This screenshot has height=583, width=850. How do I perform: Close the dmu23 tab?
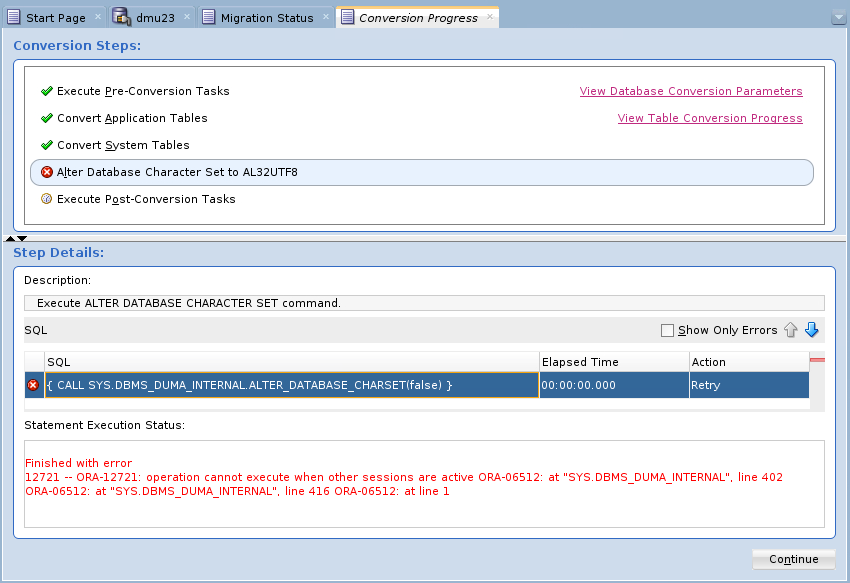[187, 17]
